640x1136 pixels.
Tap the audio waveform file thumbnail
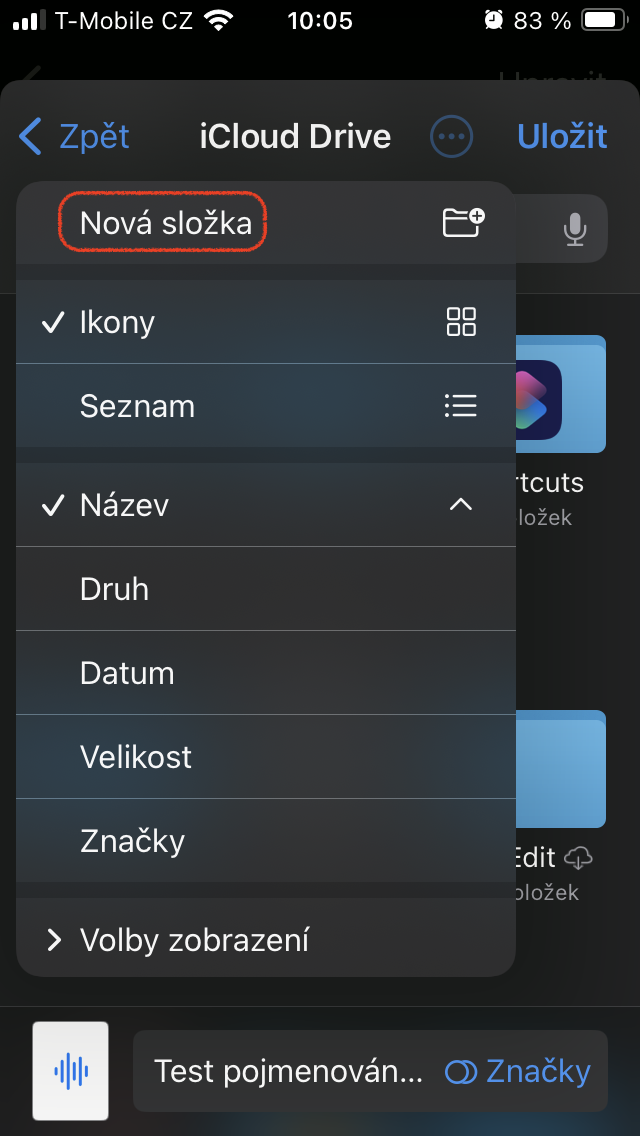pyautogui.click(x=70, y=1071)
